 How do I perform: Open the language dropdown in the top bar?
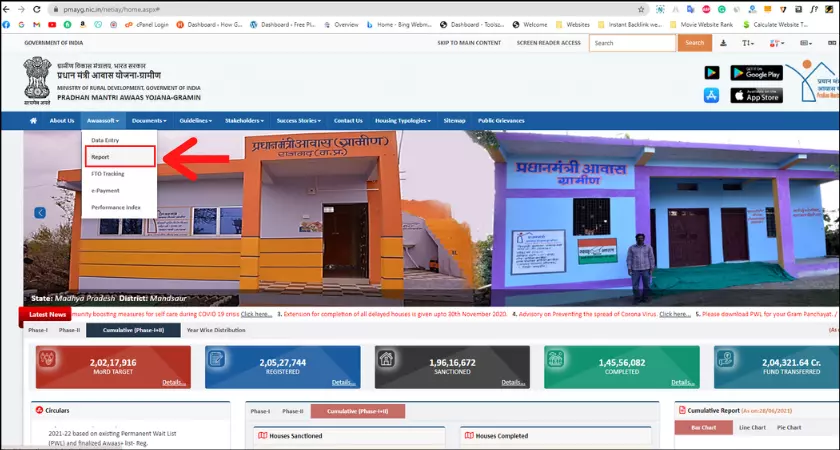[x=807, y=43]
